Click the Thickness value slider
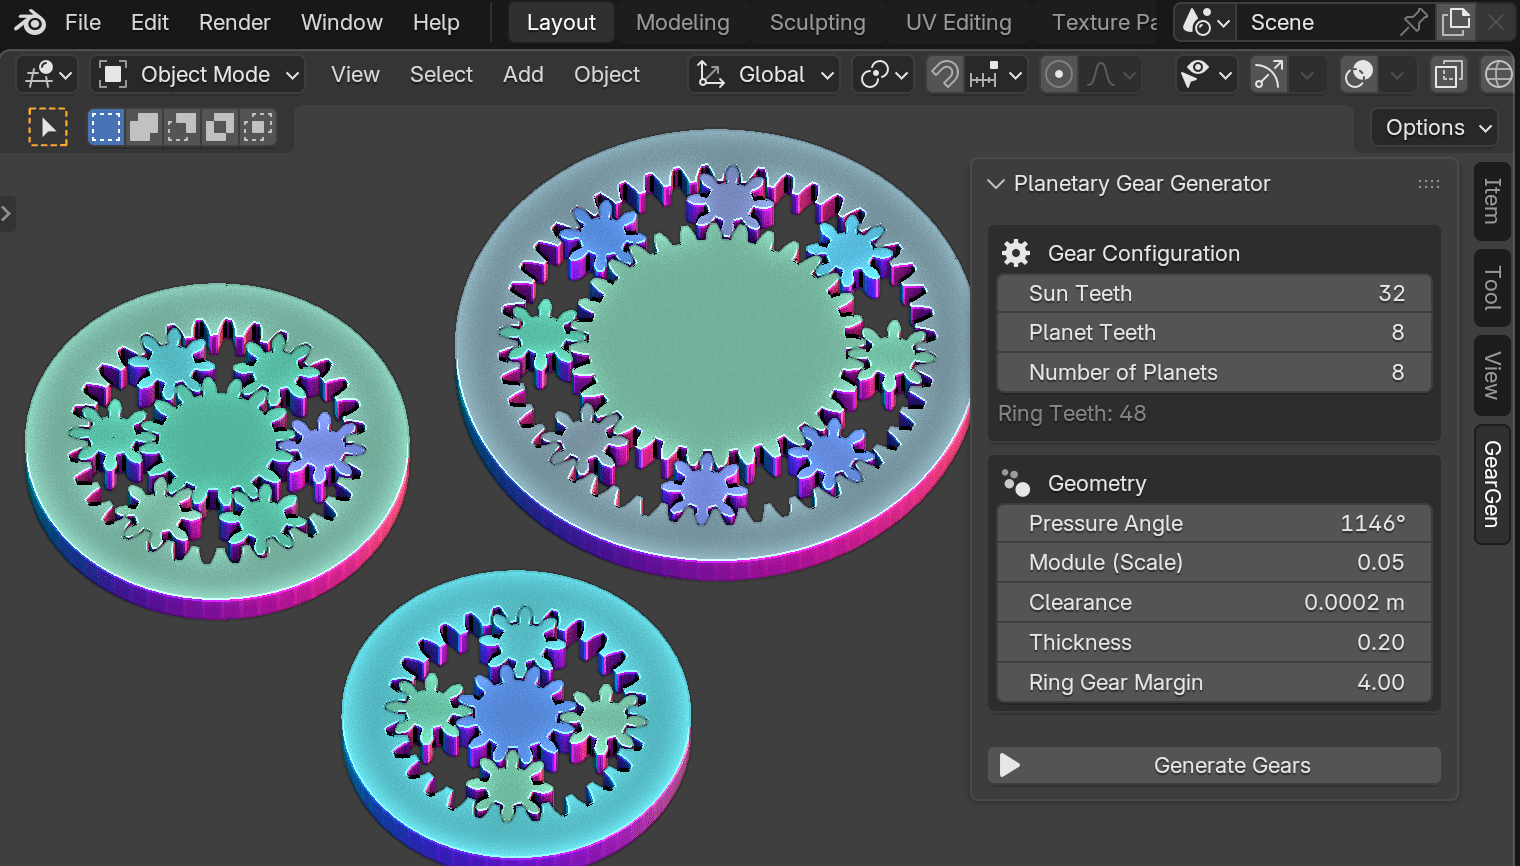 click(x=1214, y=642)
